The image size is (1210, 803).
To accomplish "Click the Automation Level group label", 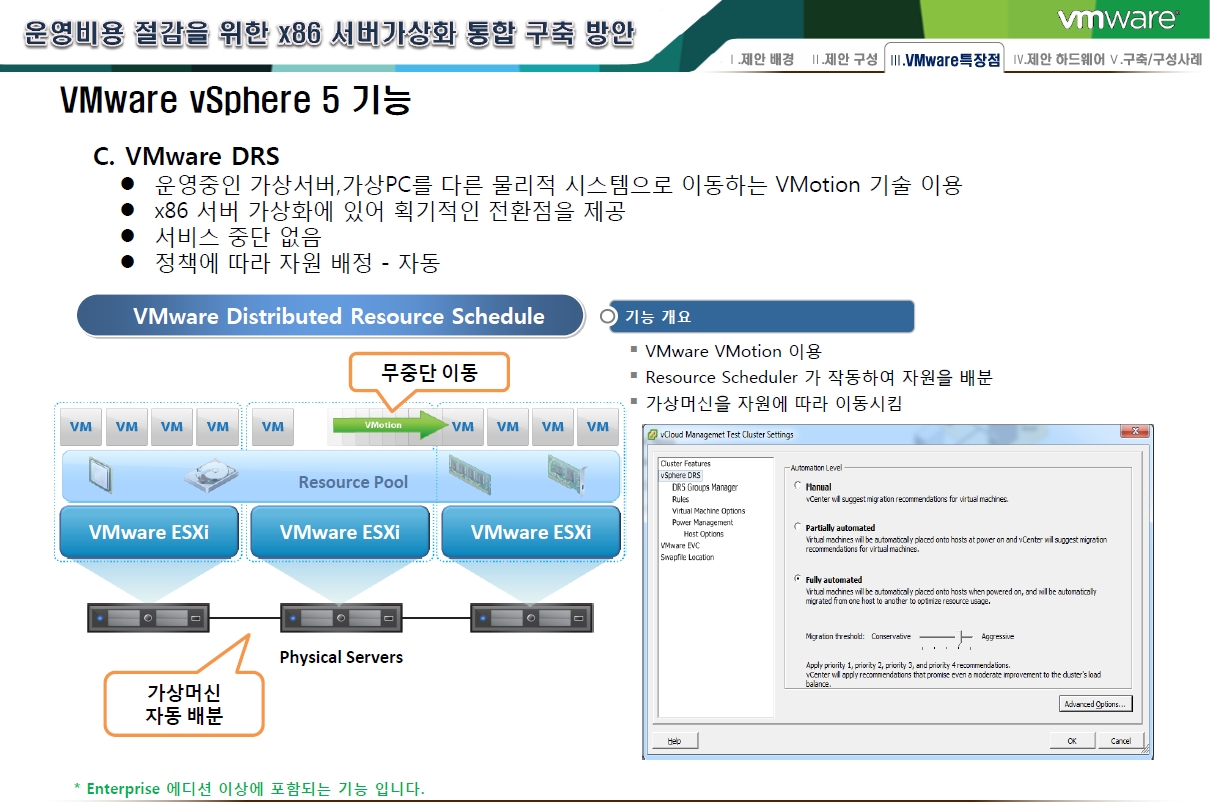I will tap(817, 468).
